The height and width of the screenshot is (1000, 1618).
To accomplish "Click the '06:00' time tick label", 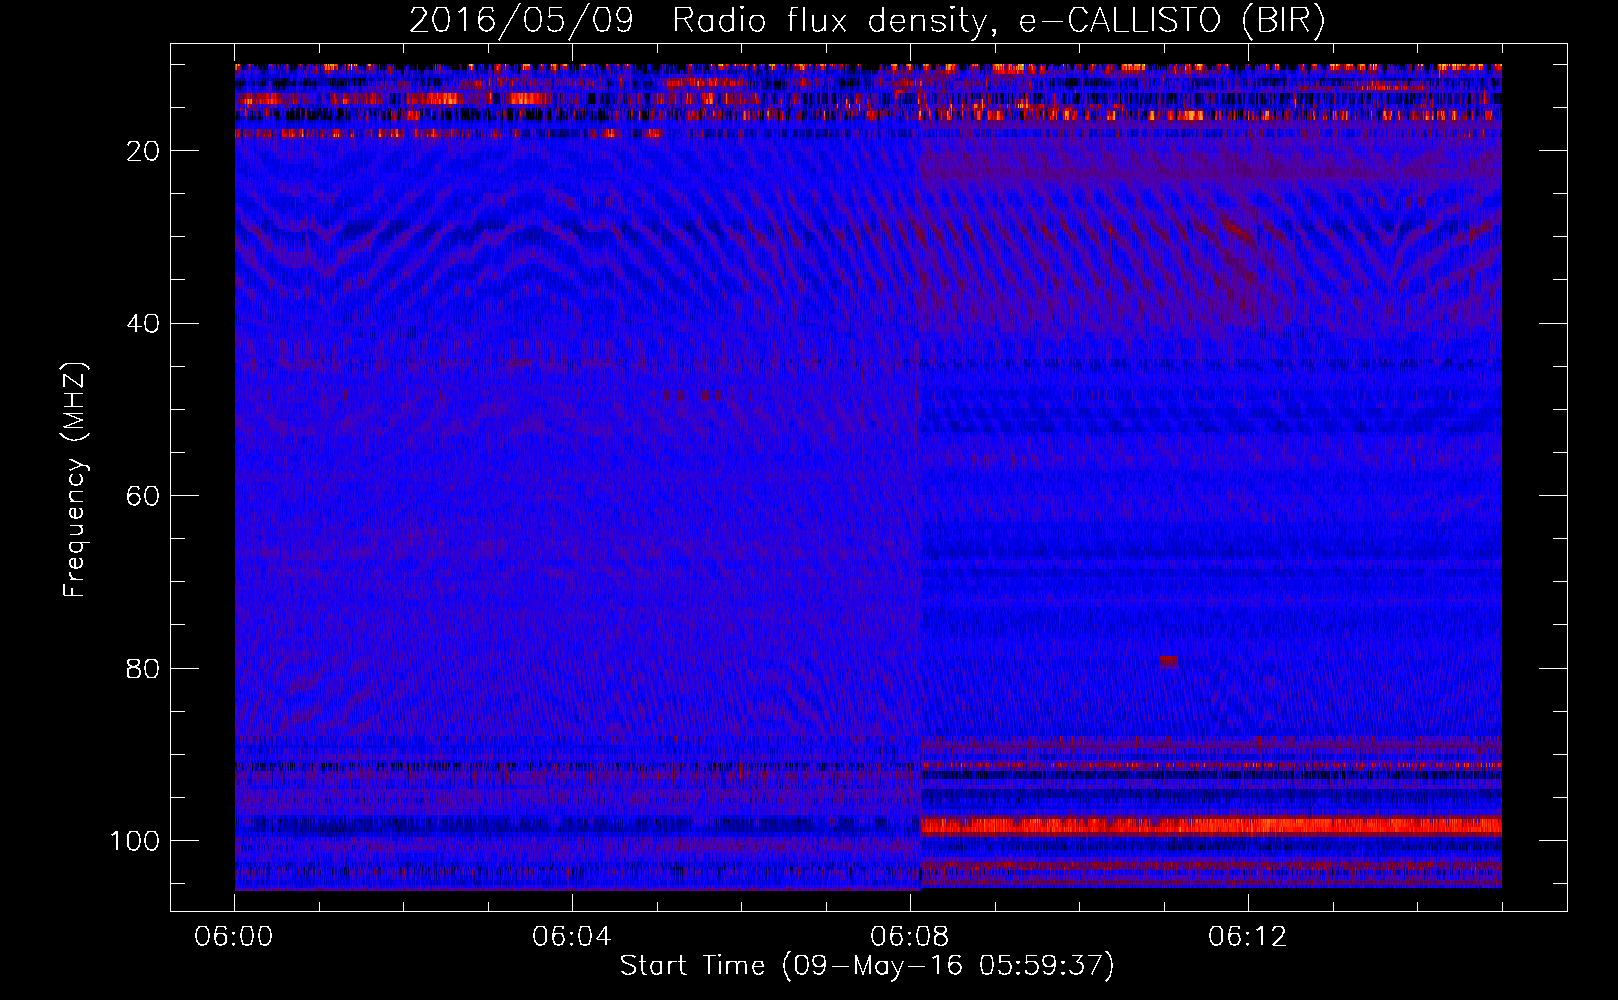I will click(x=234, y=937).
